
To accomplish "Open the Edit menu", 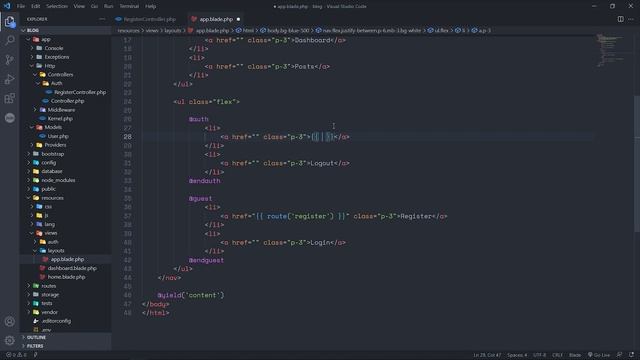I will (36, 6).
